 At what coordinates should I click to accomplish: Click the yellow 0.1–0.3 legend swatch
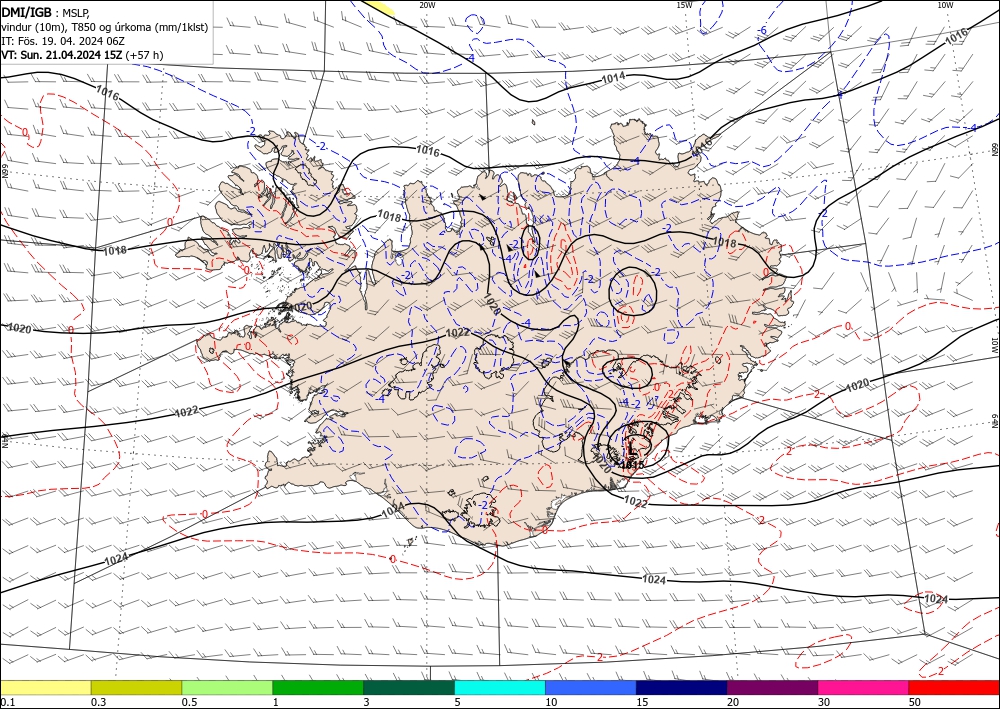pyautogui.click(x=45, y=687)
